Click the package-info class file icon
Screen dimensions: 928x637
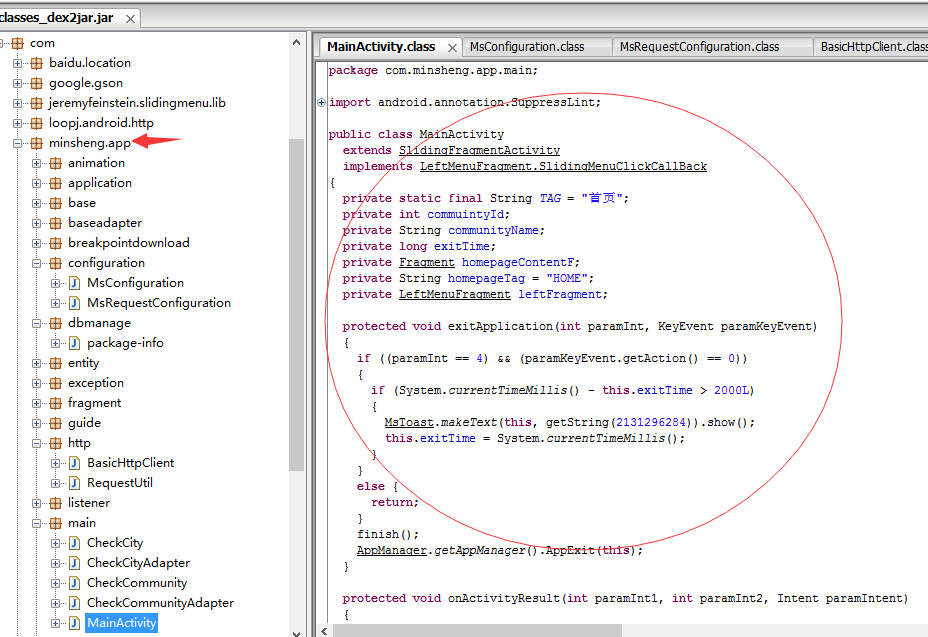[75, 343]
